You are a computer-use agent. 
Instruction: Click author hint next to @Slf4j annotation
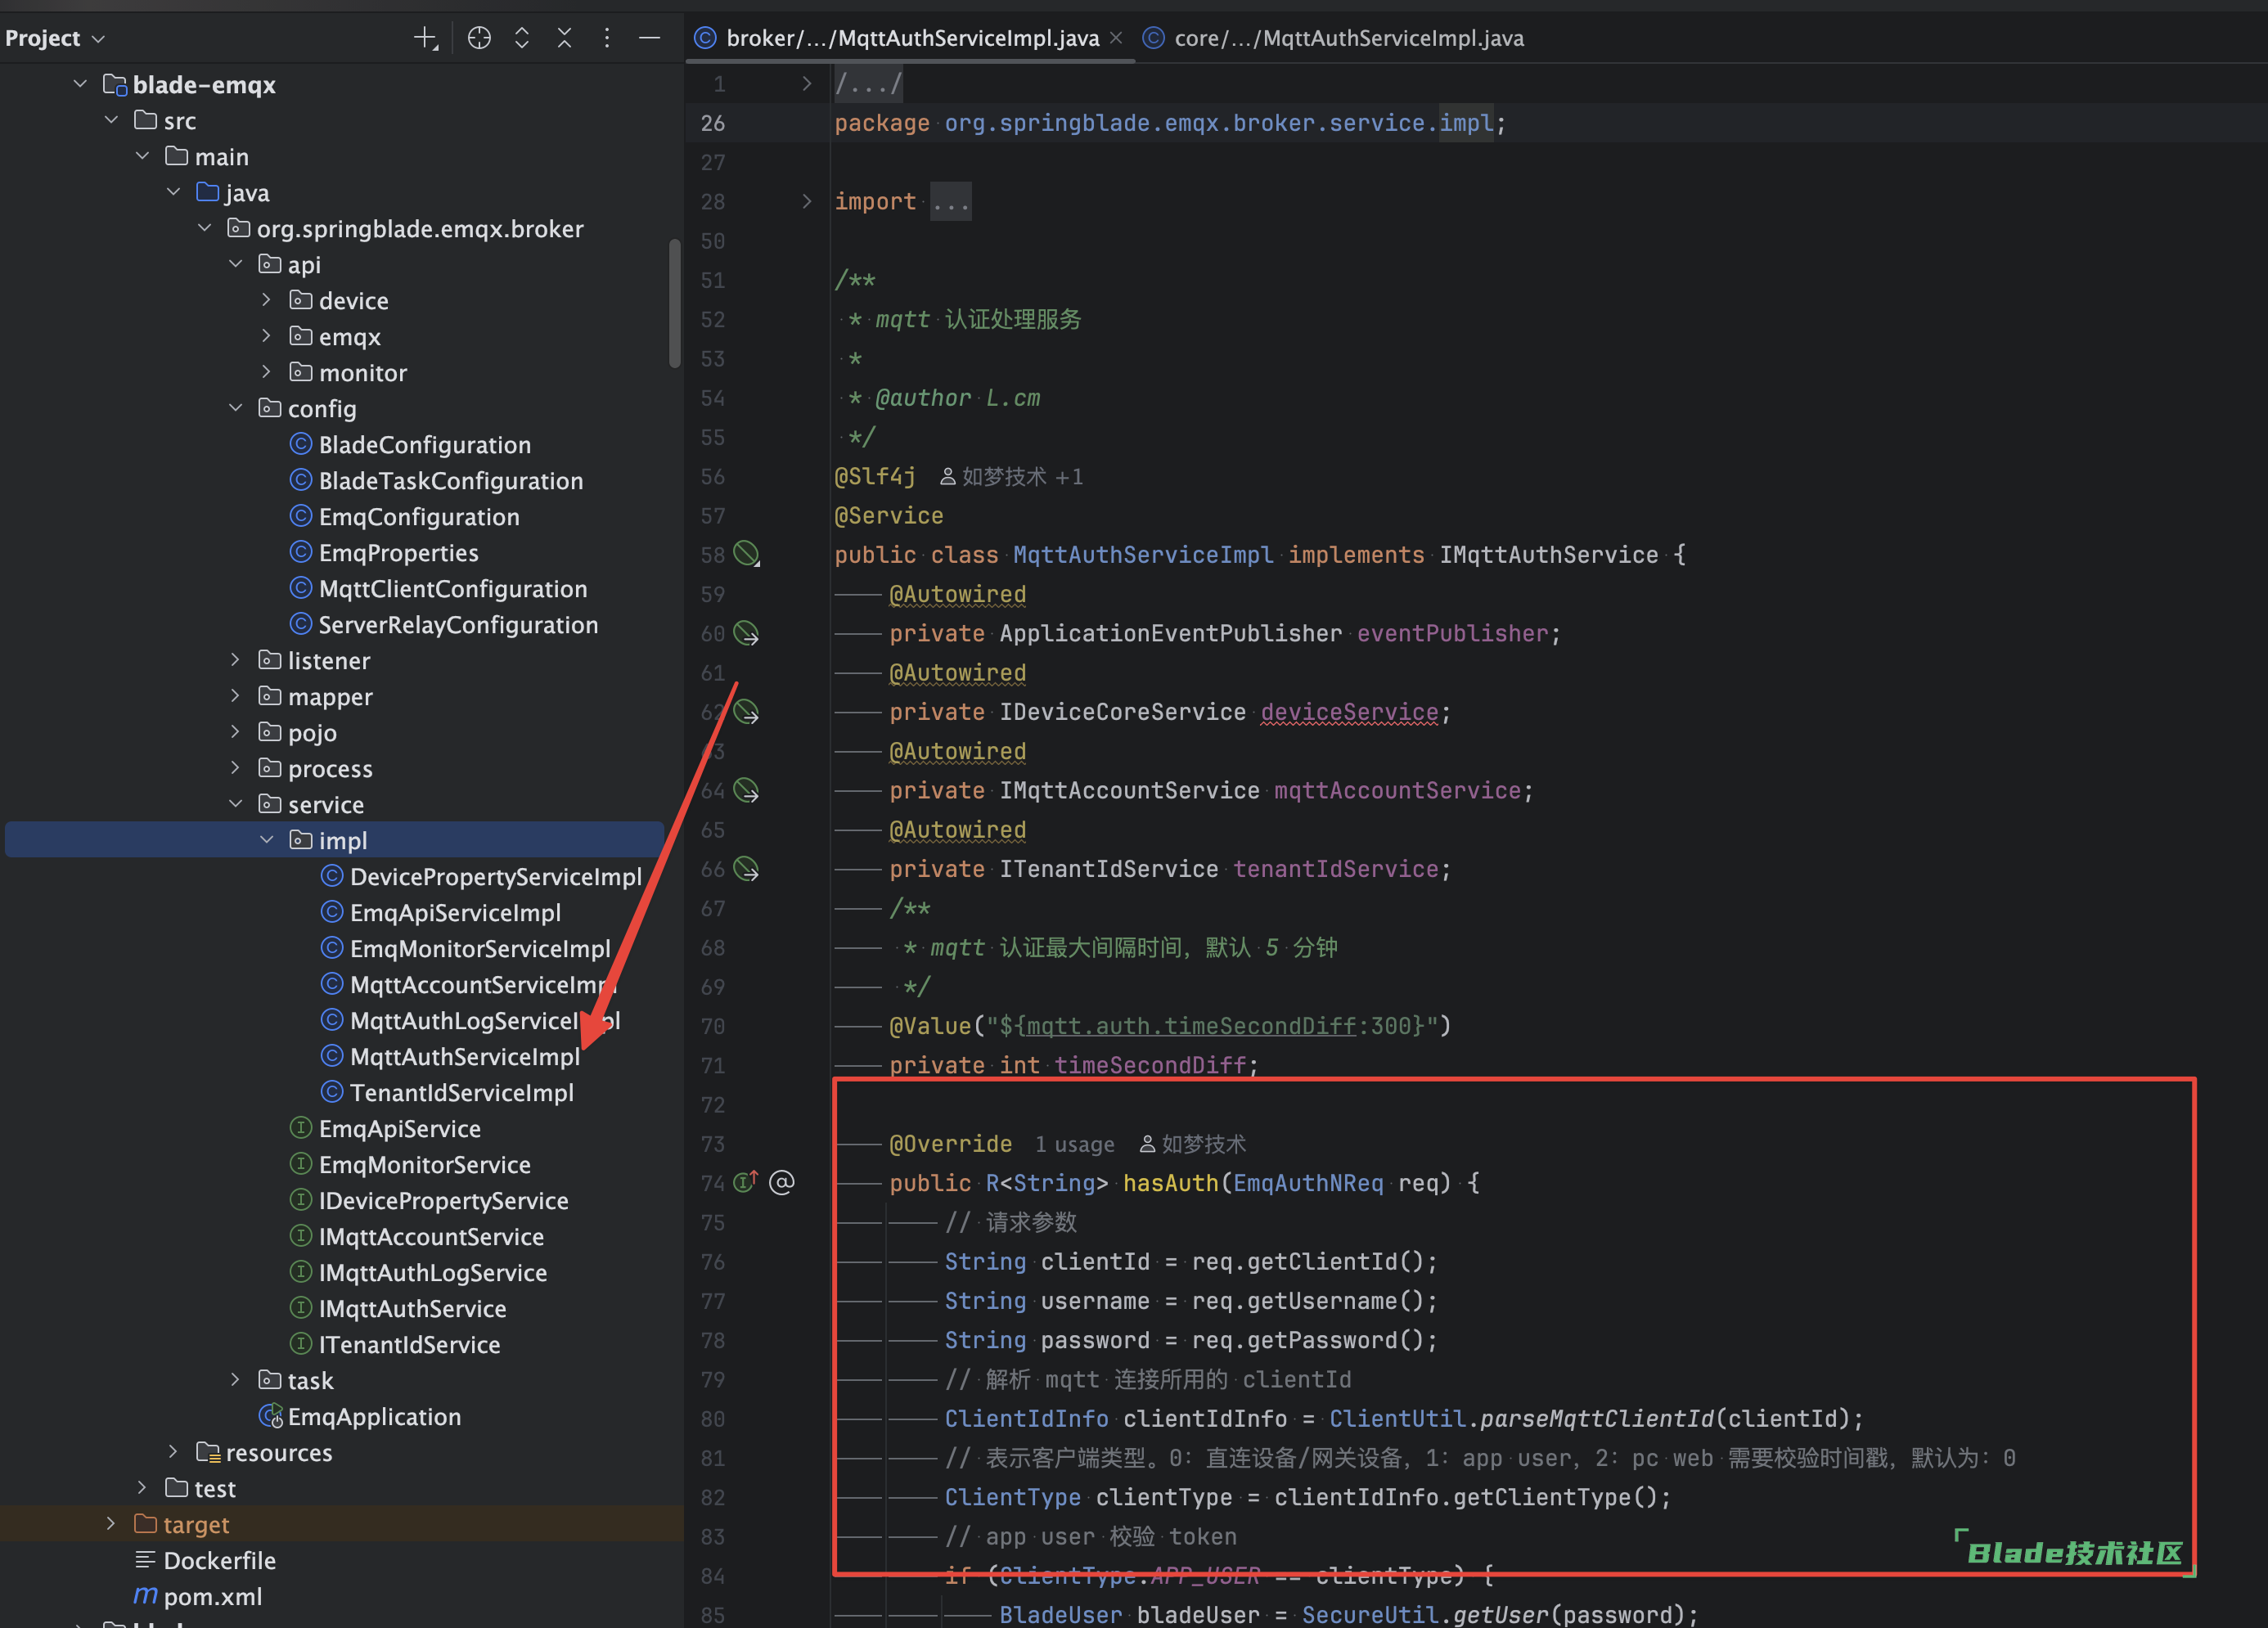1011,477
